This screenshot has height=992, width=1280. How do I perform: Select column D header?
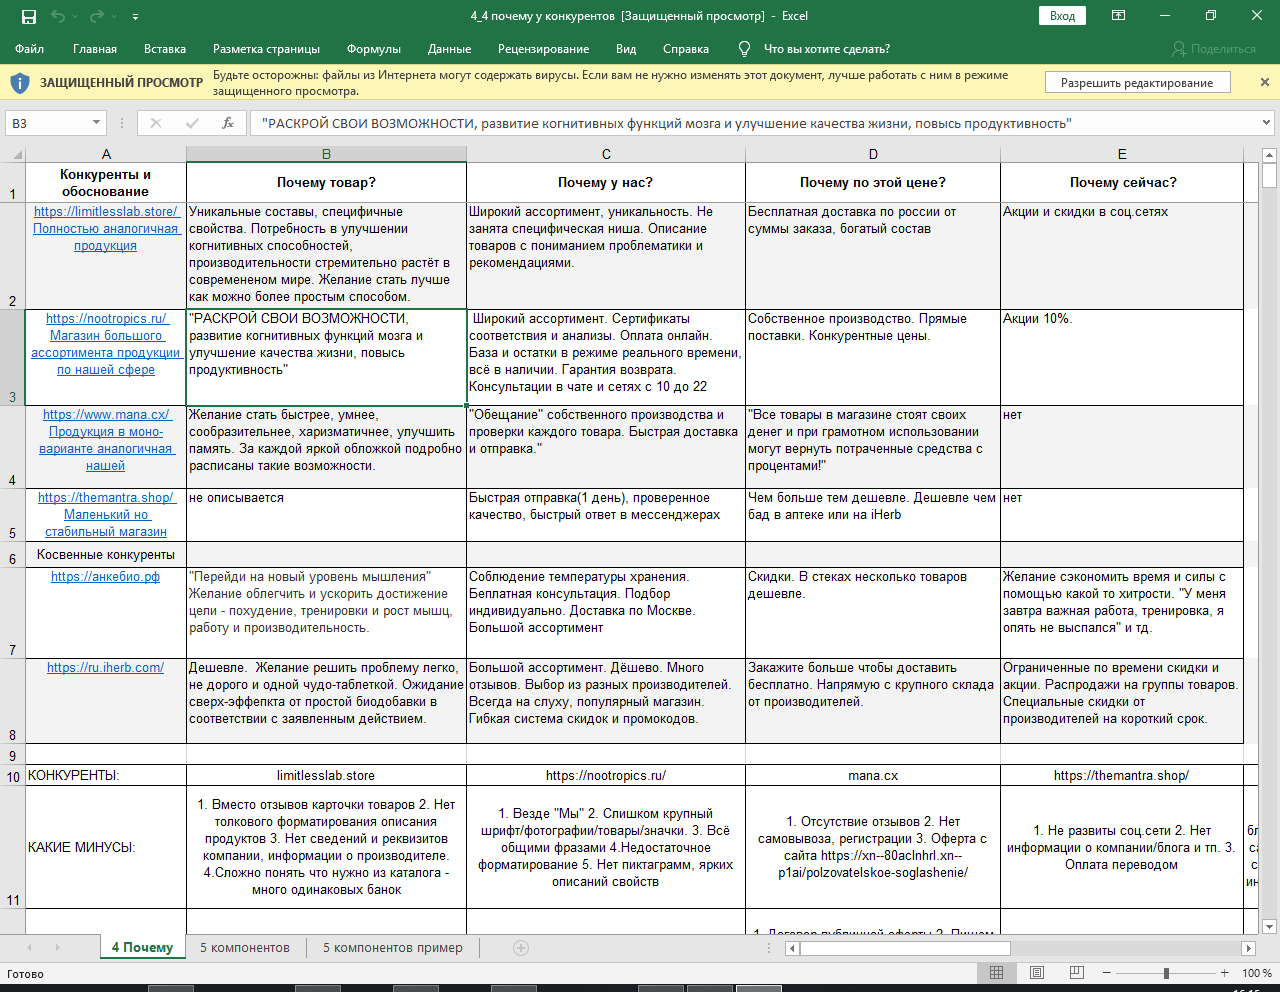pyautogui.click(x=873, y=154)
